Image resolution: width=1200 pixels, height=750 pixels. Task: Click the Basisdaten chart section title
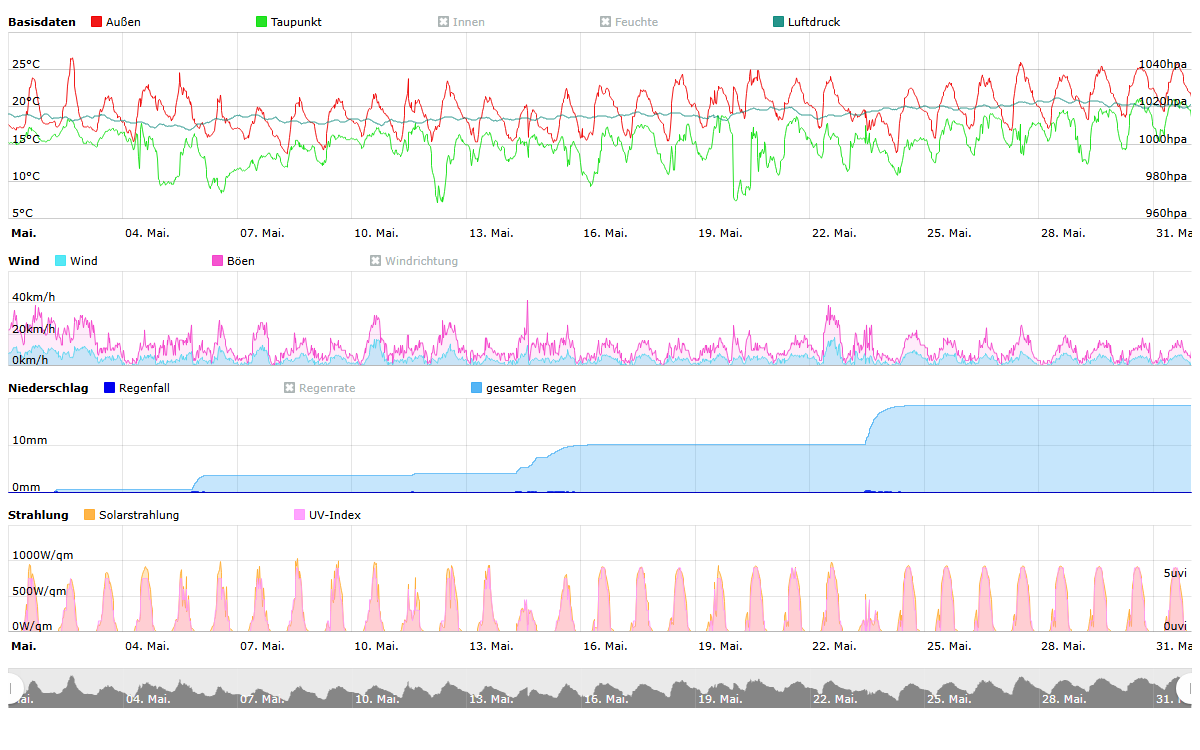click(42, 22)
